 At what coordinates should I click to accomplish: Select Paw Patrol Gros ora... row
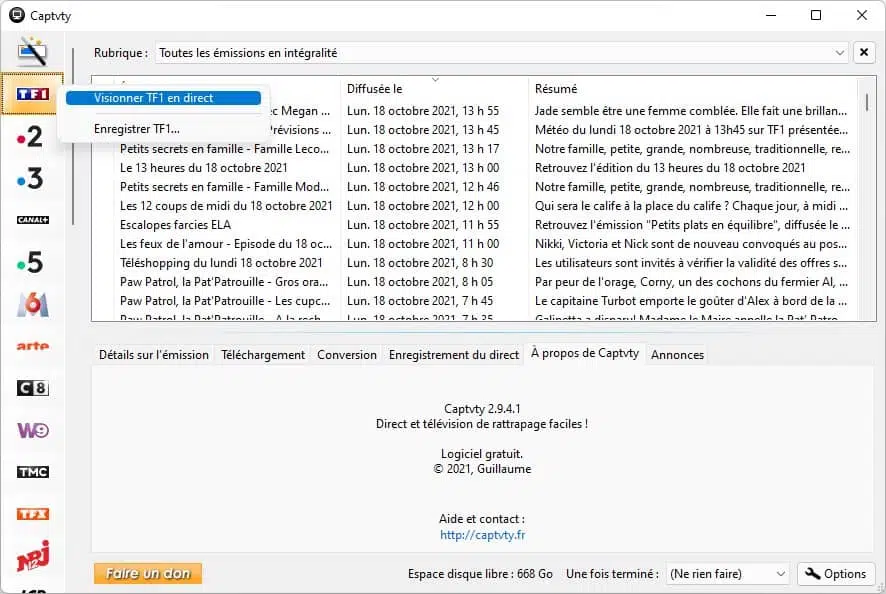pos(224,281)
